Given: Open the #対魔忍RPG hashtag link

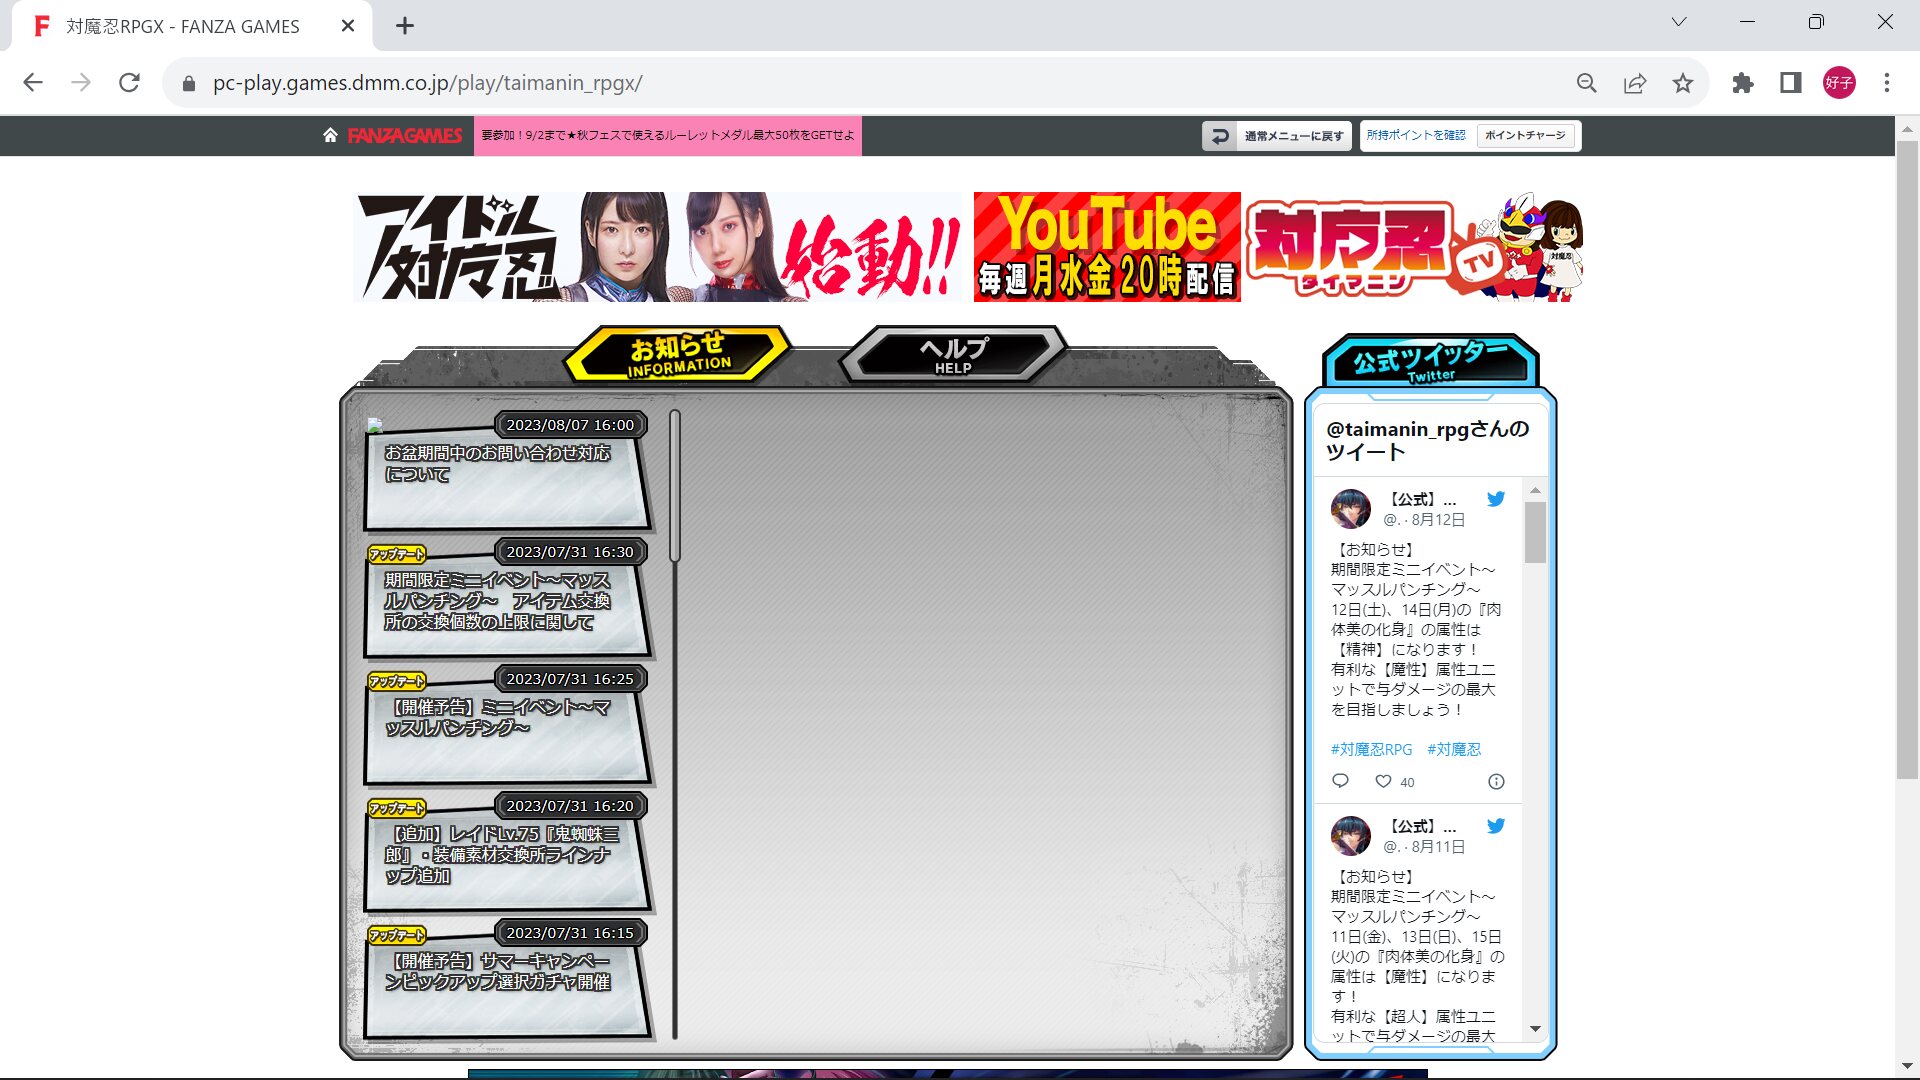Looking at the screenshot, I should click(x=1371, y=749).
